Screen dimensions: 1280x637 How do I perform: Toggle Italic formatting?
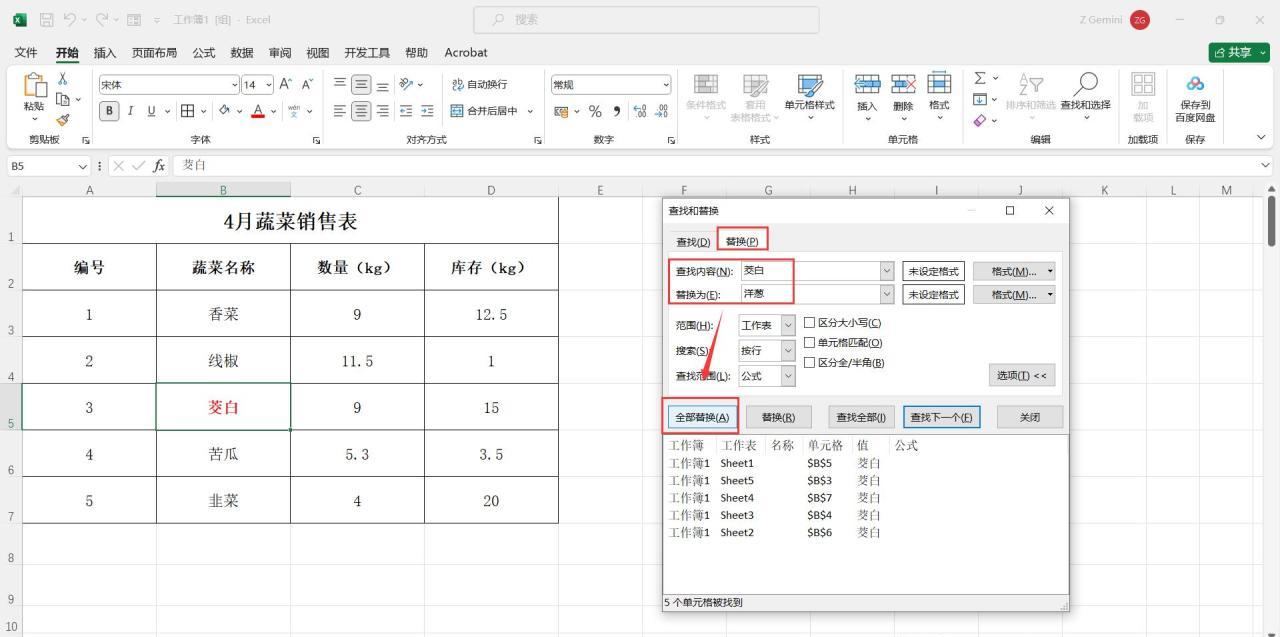click(x=131, y=110)
